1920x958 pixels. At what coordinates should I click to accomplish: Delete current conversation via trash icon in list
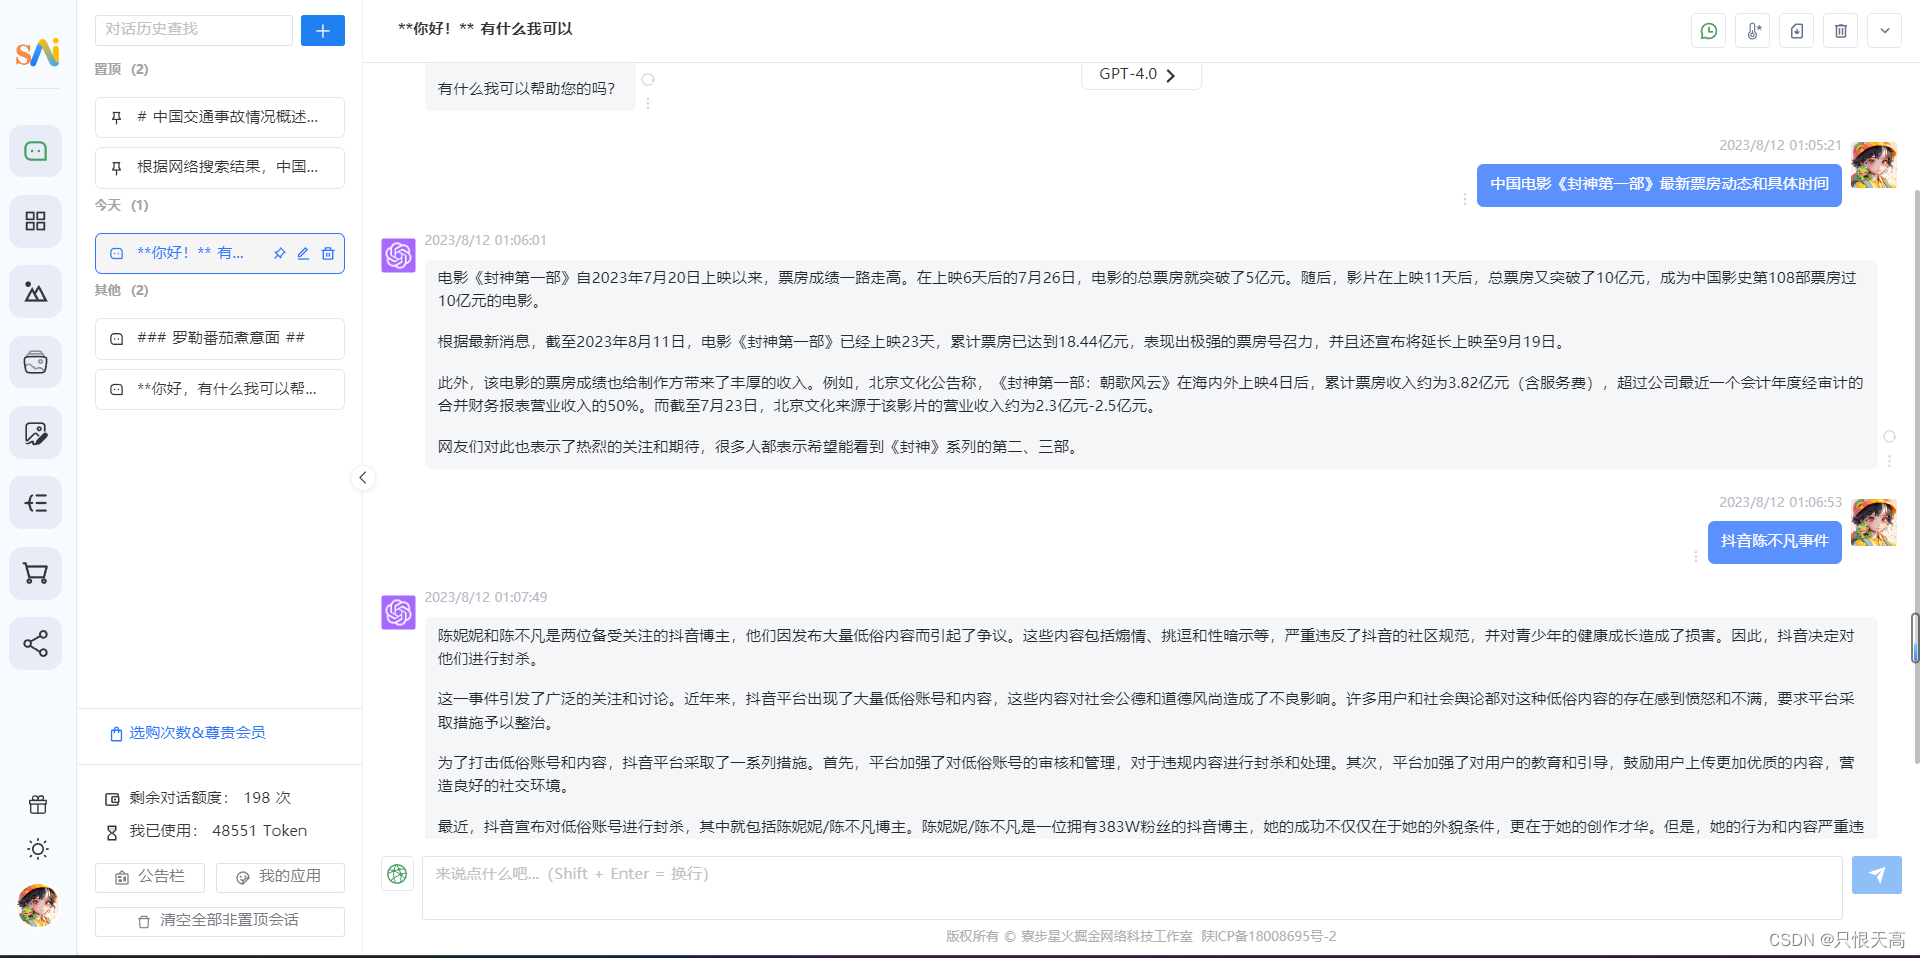pyautogui.click(x=328, y=254)
